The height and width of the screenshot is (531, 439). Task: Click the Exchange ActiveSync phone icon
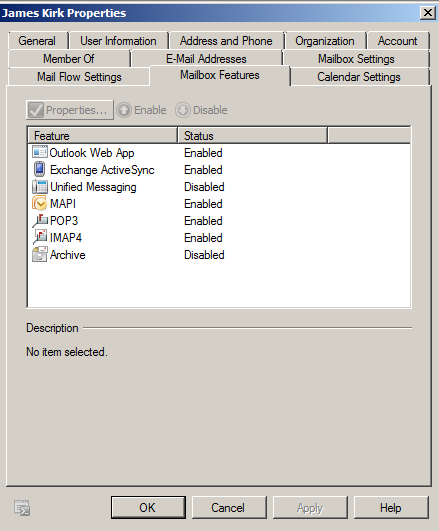[40, 169]
